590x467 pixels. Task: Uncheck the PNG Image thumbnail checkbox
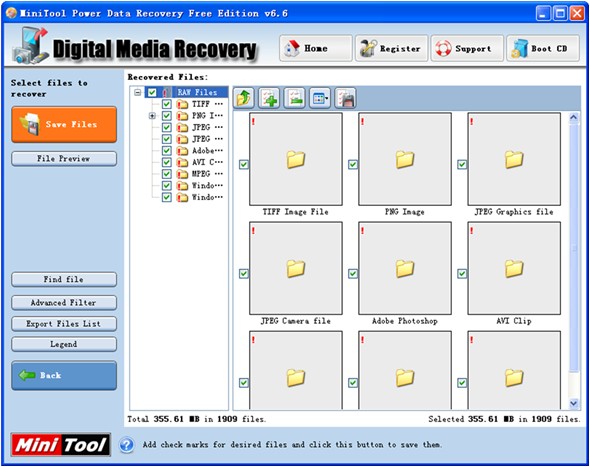pyautogui.click(x=353, y=164)
